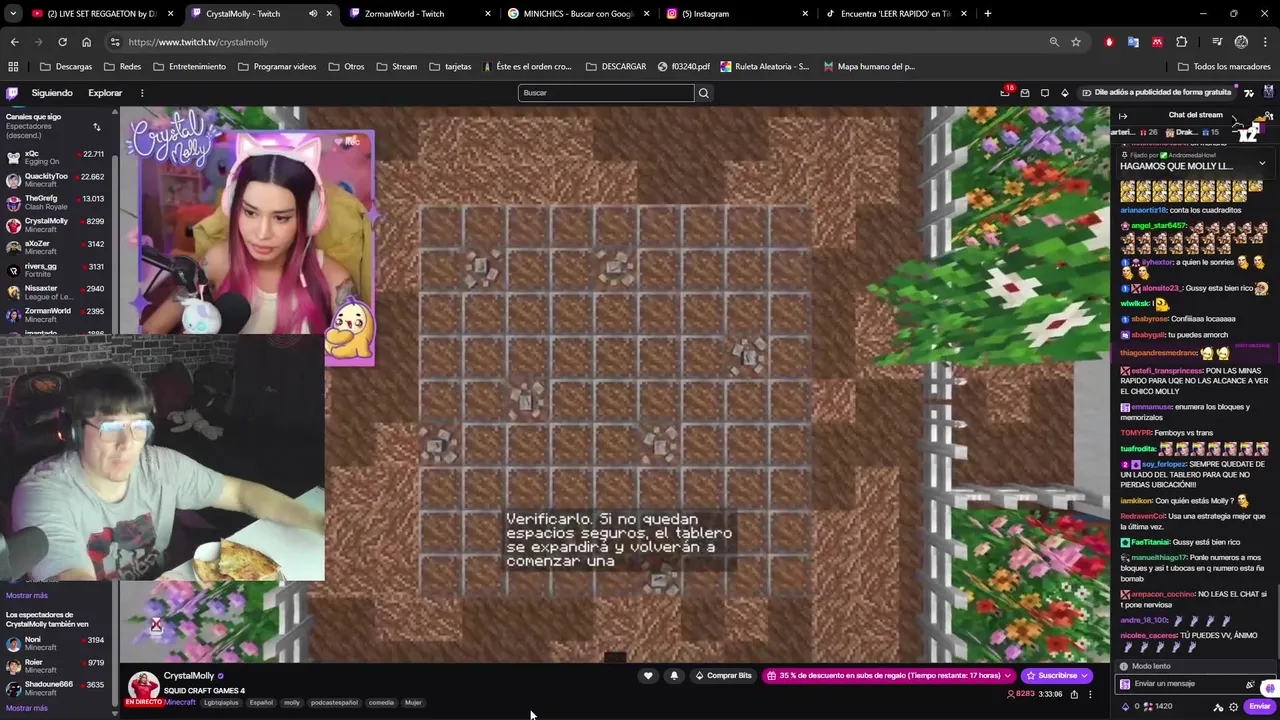Open chat settings gear icon
The image size is (1280, 720).
pos(1233,707)
